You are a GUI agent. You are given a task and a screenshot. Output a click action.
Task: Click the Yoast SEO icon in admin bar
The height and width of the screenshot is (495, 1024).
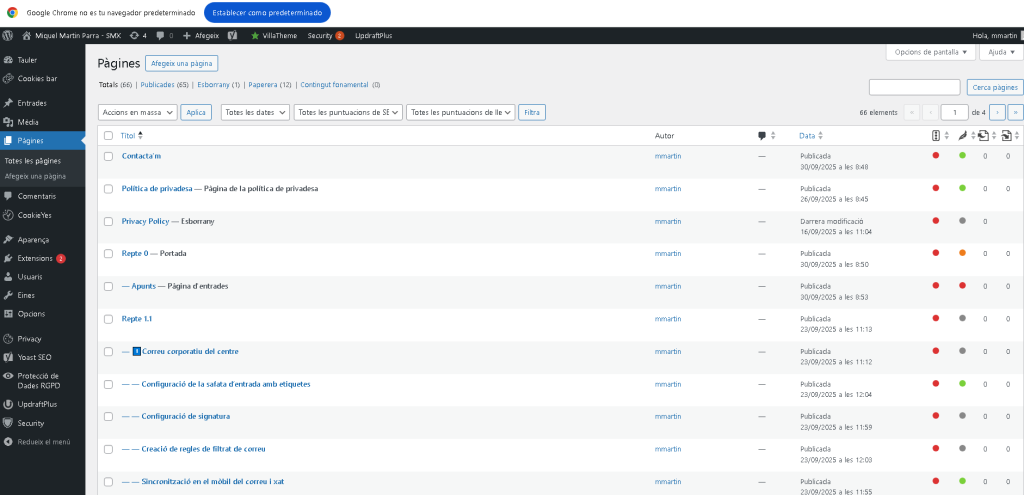(232, 35)
